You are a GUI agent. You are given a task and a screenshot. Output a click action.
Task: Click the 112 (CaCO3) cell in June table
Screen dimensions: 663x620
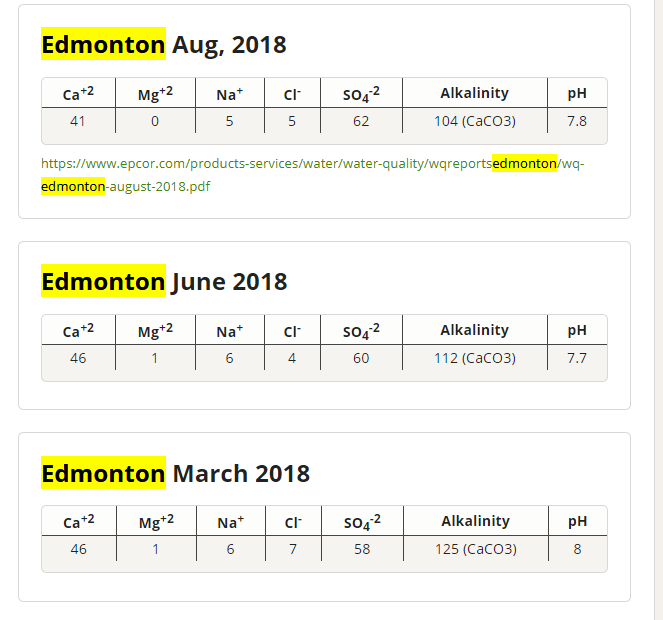(x=474, y=358)
